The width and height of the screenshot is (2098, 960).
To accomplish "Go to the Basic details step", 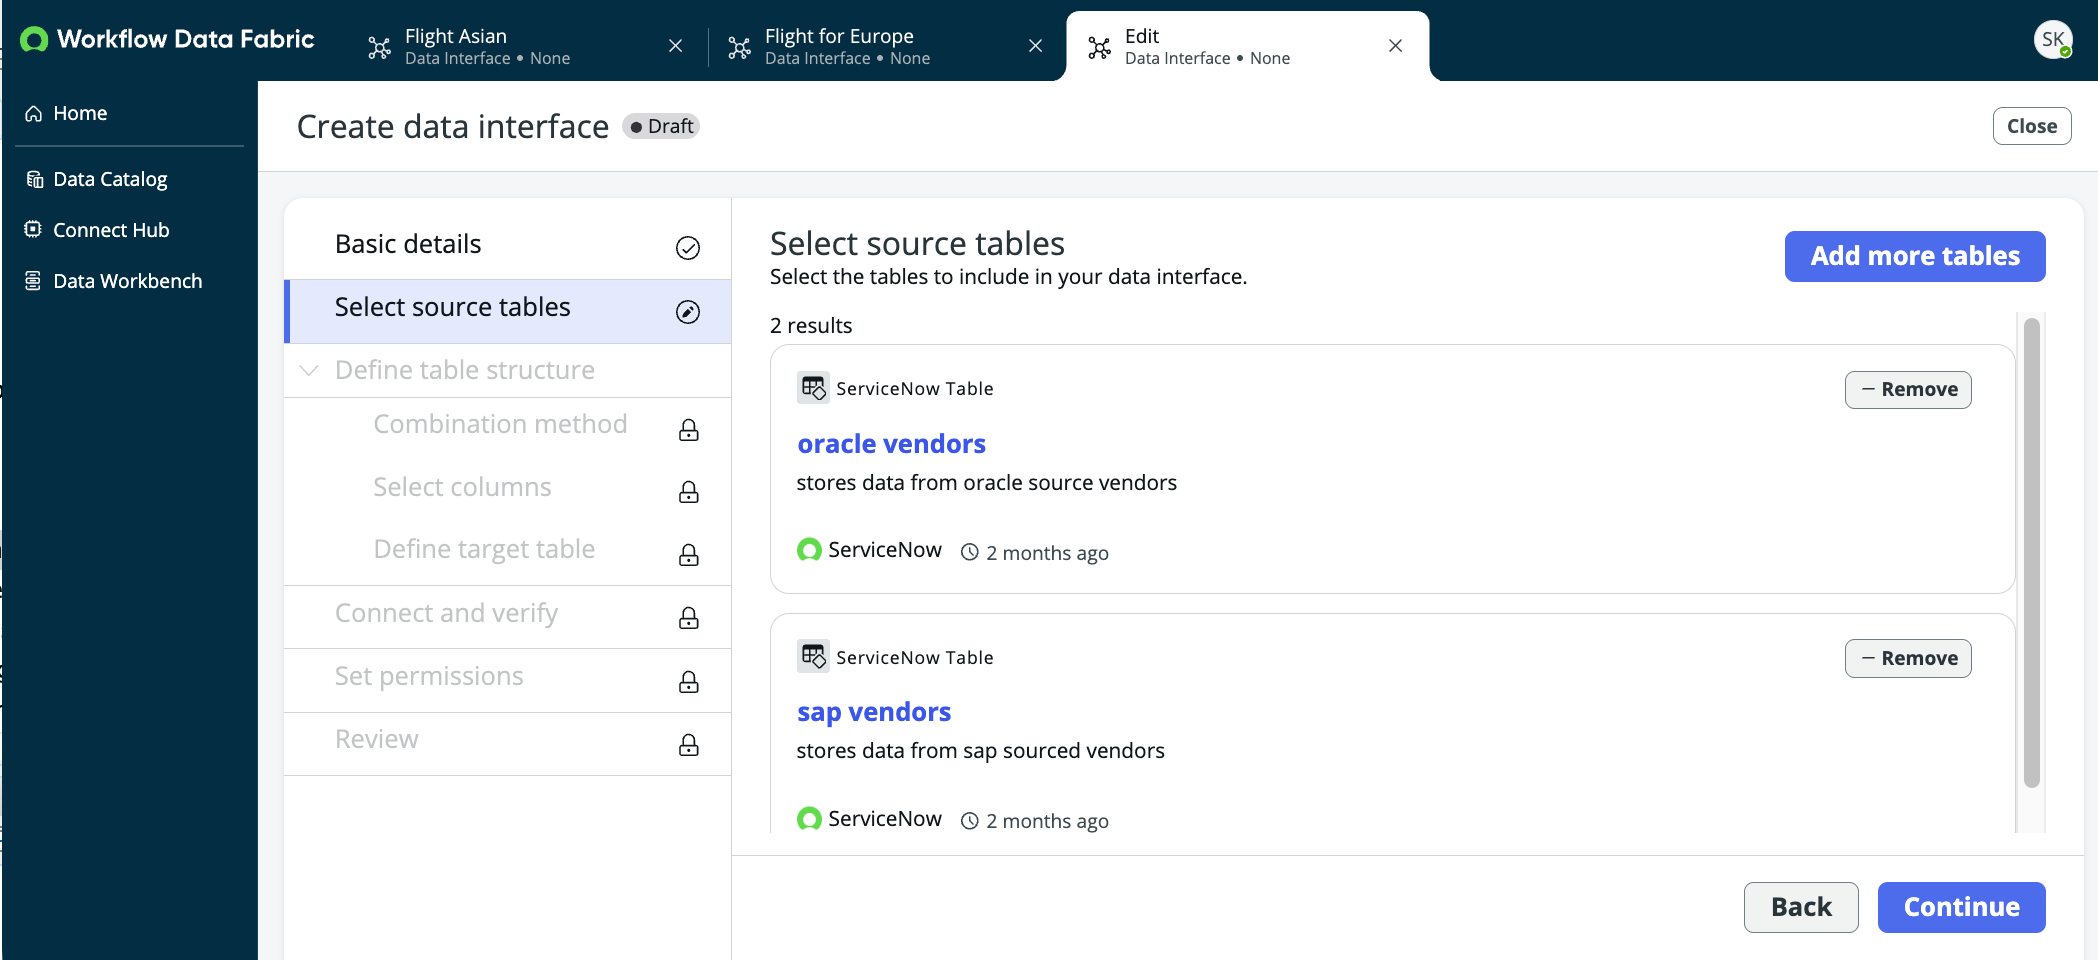I will click(508, 245).
